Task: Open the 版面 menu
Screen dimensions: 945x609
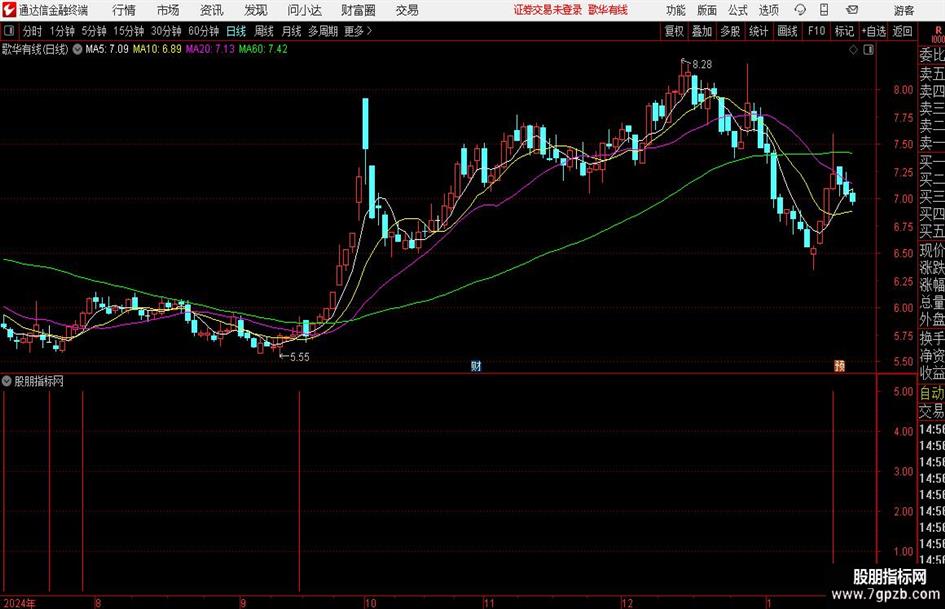Action: [707, 10]
